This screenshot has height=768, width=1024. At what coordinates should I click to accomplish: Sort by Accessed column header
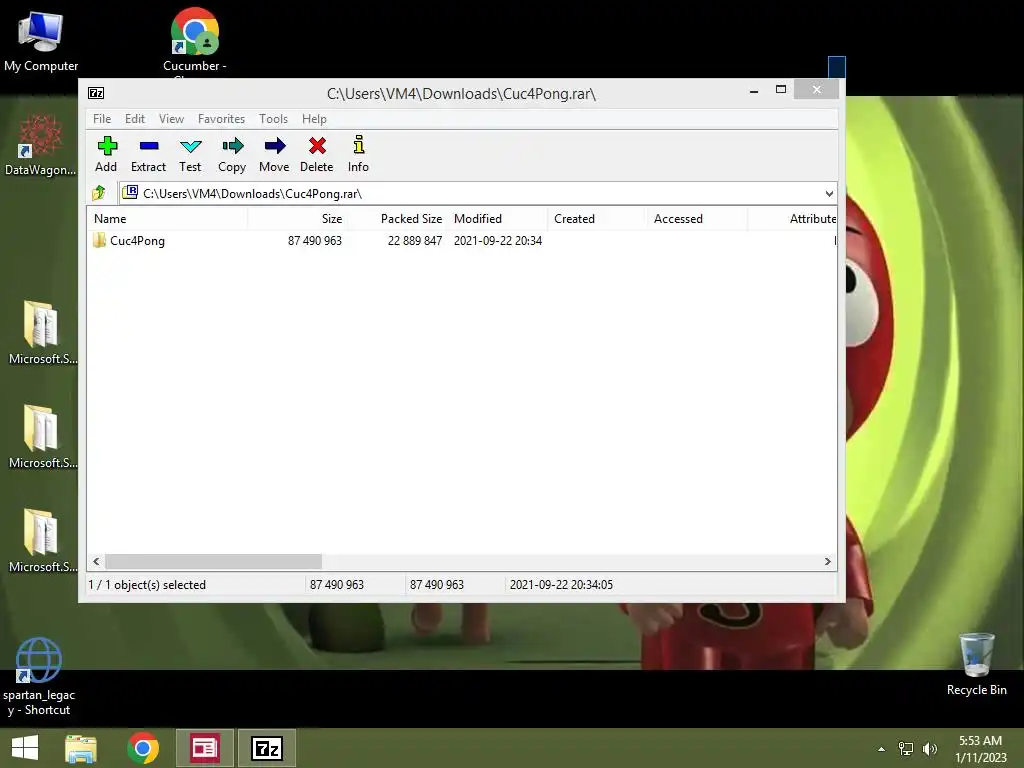pyautogui.click(x=697, y=219)
